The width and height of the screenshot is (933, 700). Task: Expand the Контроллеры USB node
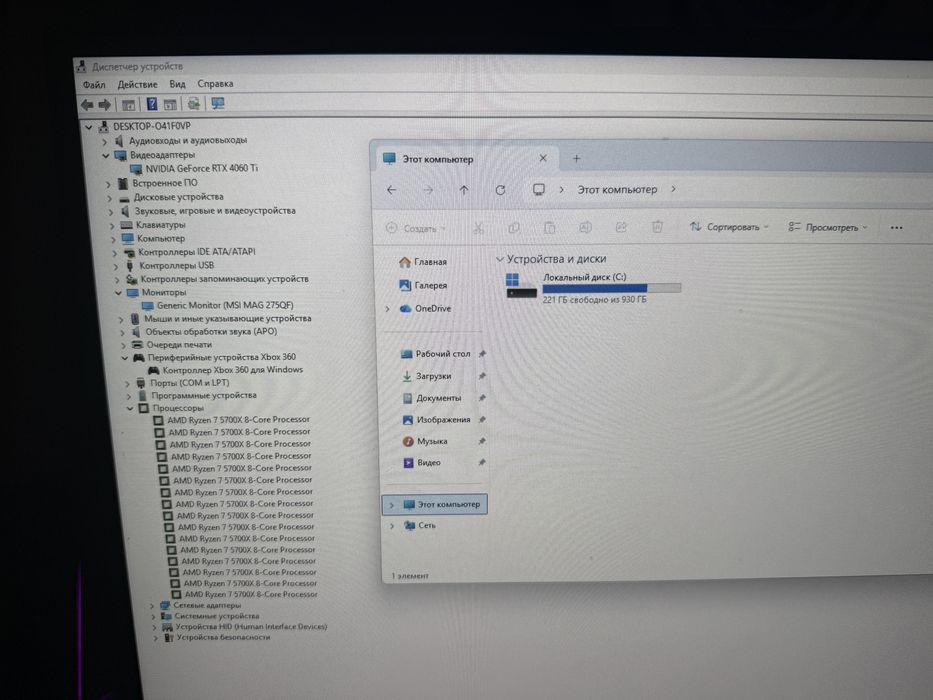115,266
